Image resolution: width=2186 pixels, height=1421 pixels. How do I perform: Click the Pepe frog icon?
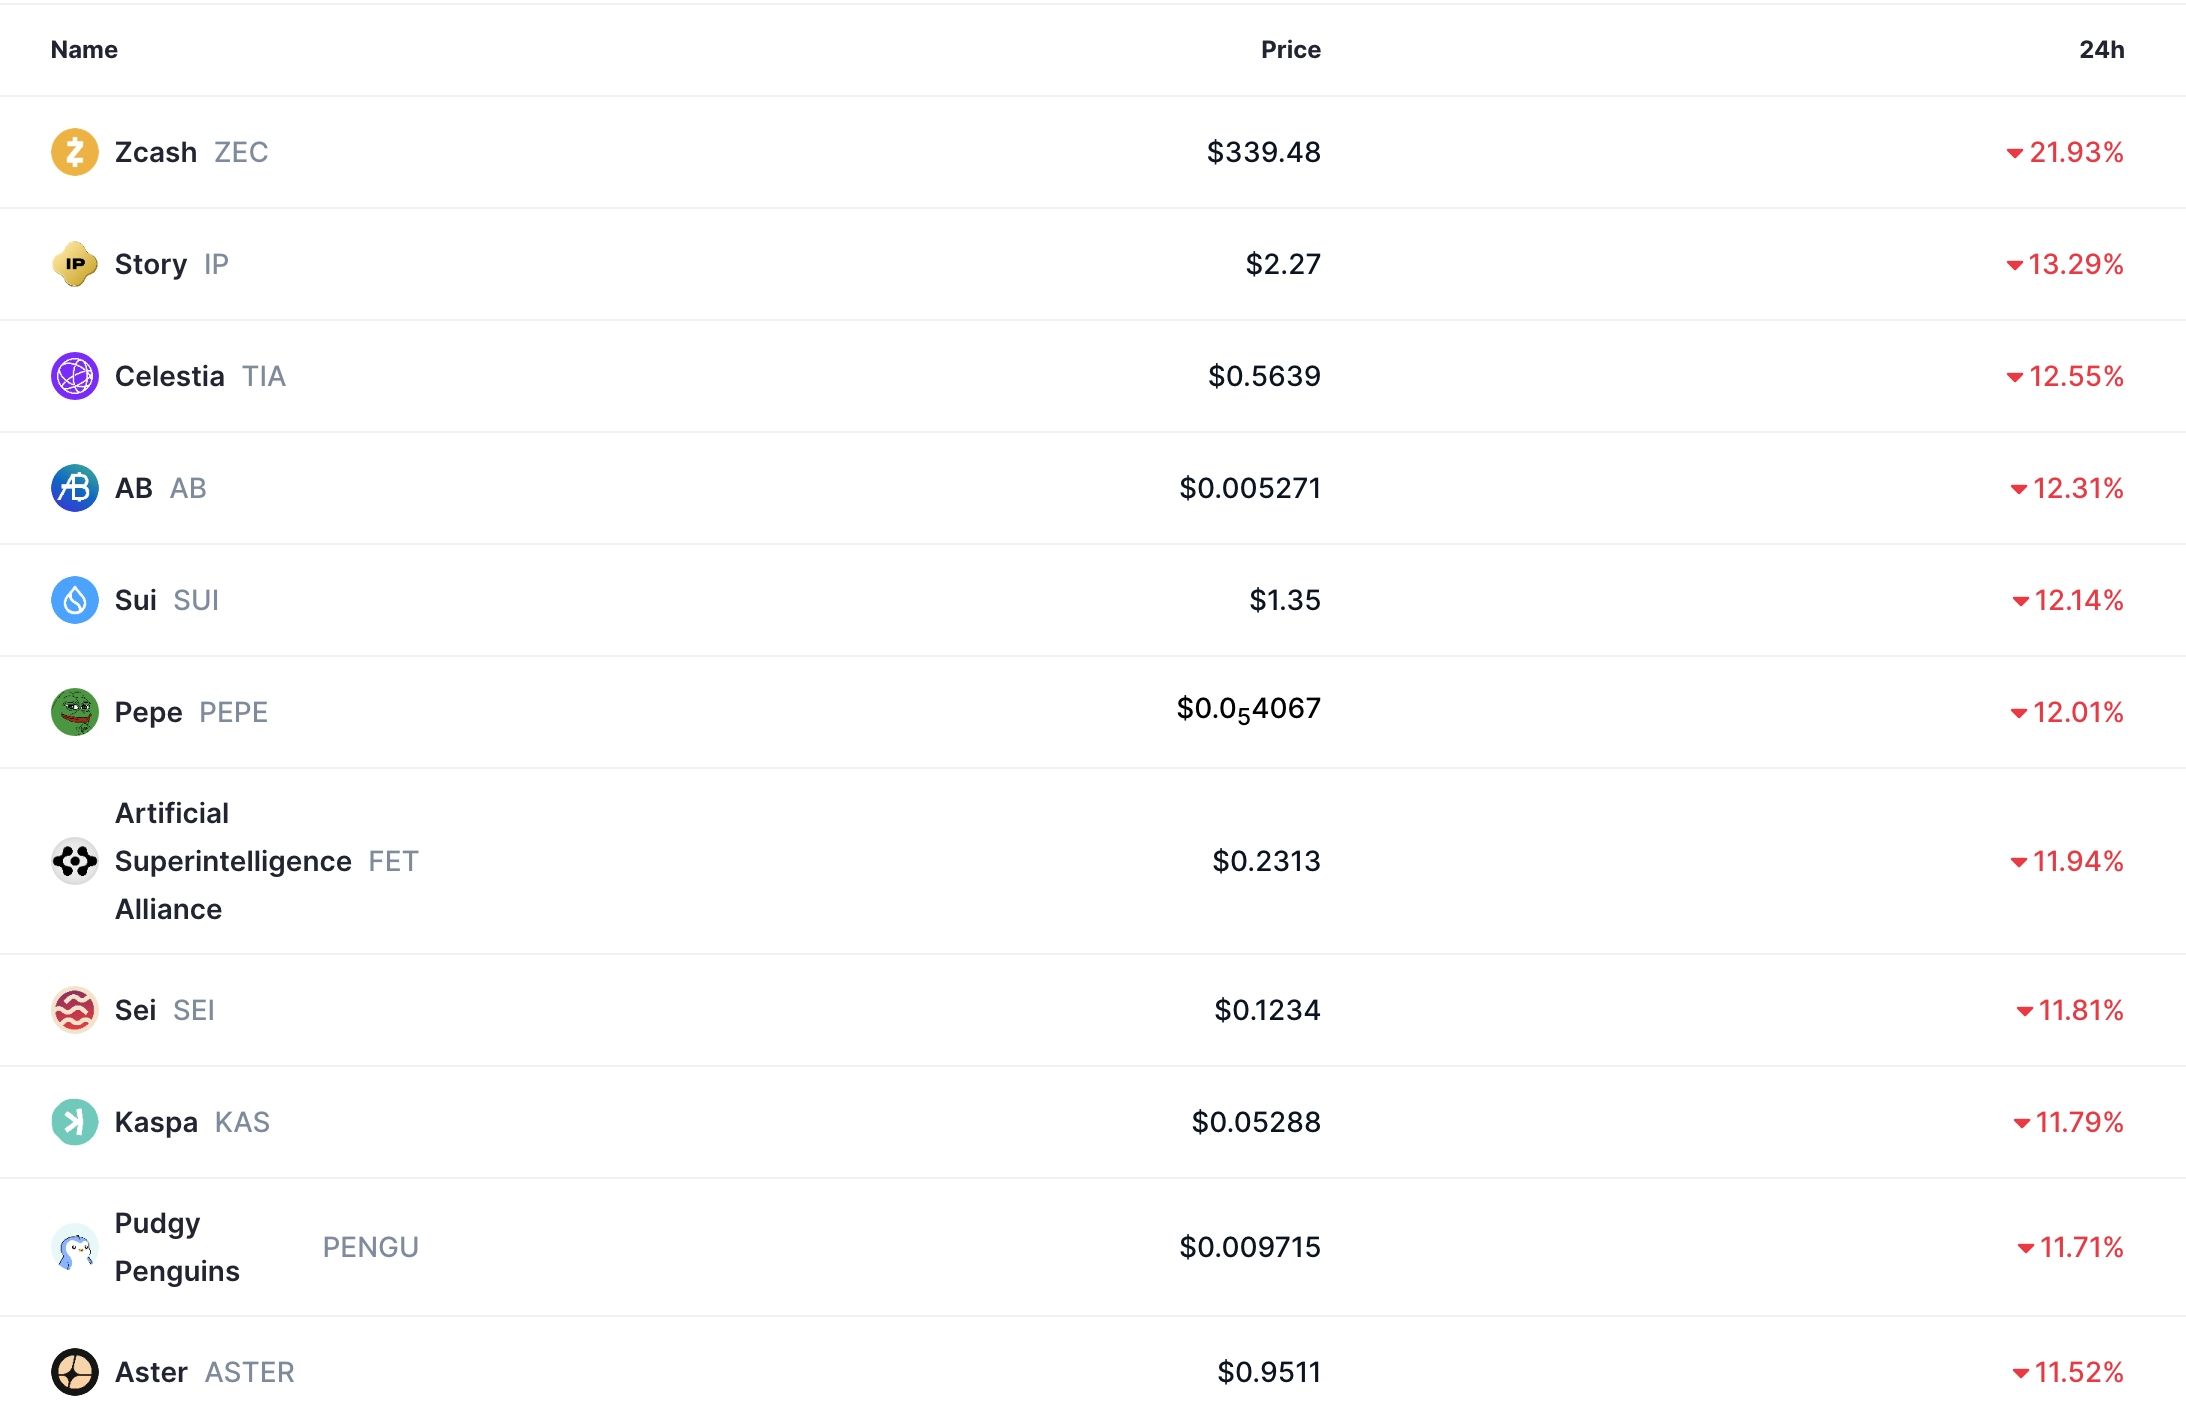pos(75,712)
